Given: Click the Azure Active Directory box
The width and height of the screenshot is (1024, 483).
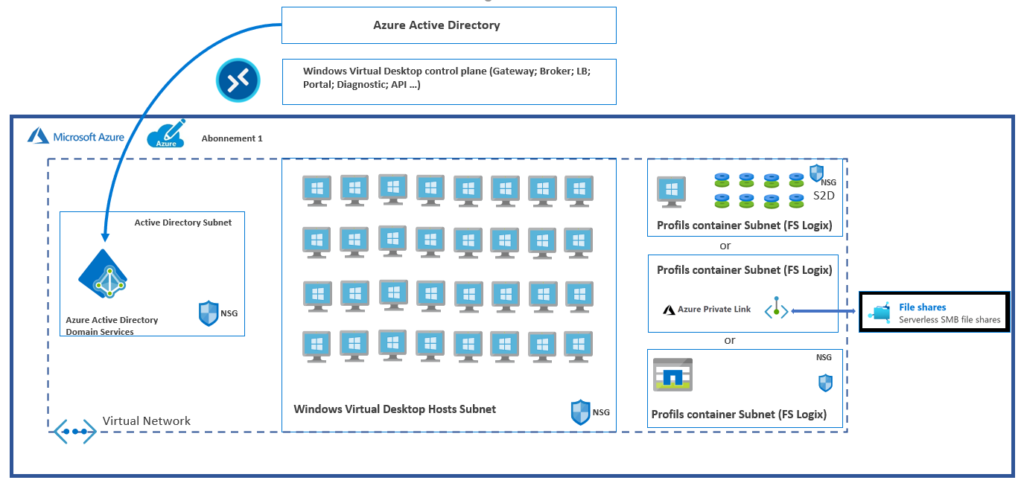Looking at the screenshot, I should point(449,25).
